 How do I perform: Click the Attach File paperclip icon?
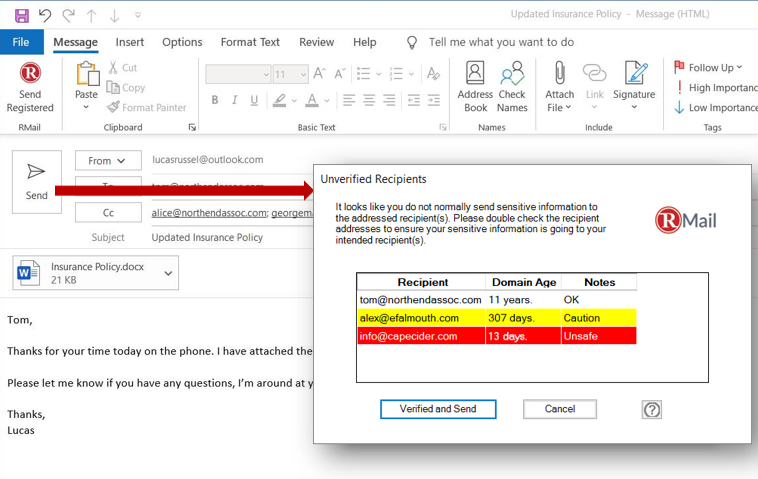pos(559,76)
